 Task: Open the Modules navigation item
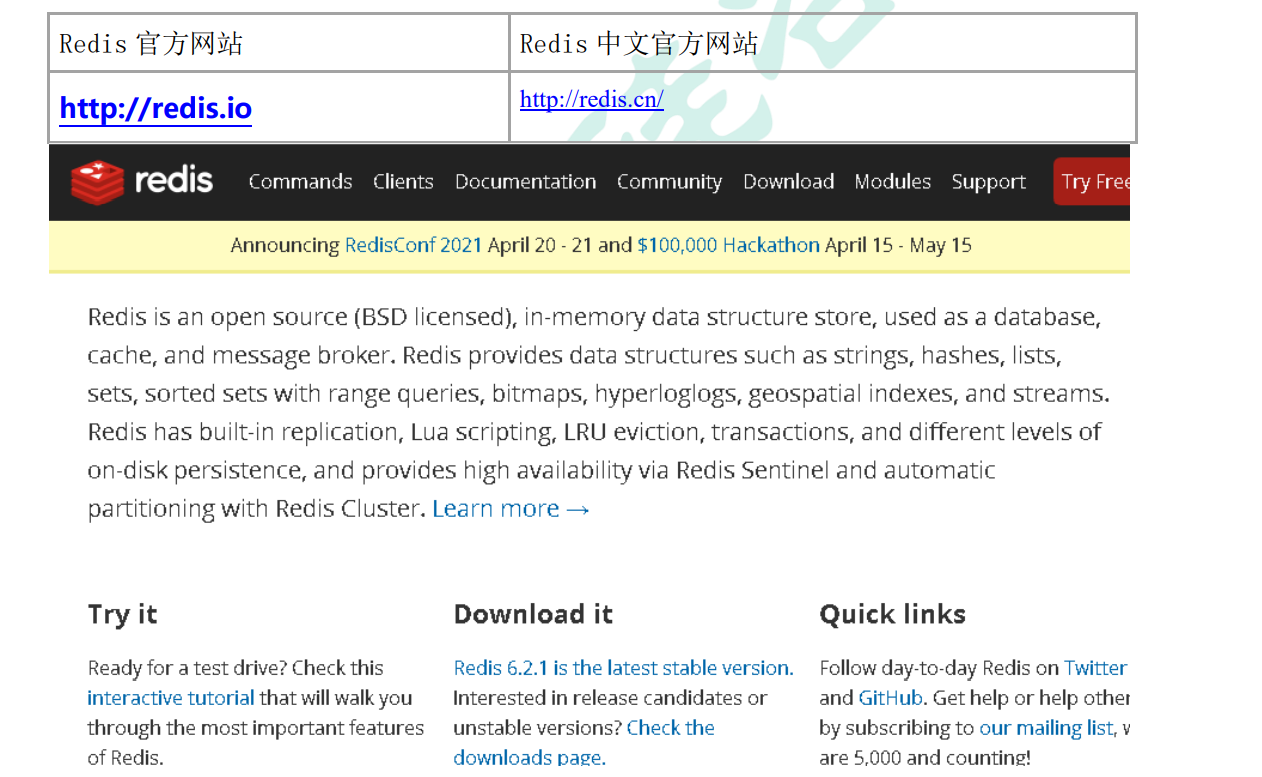coord(892,182)
